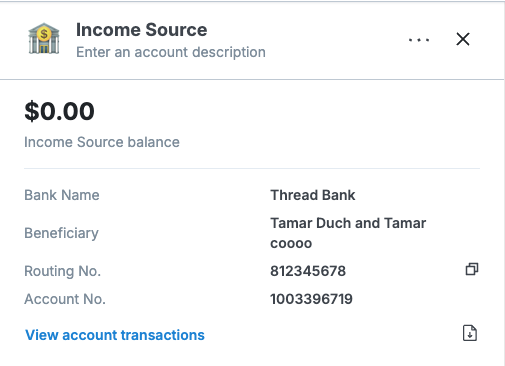505x366 pixels.
Task: Click the dollar coin on bank icon
Action: (44, 34)
